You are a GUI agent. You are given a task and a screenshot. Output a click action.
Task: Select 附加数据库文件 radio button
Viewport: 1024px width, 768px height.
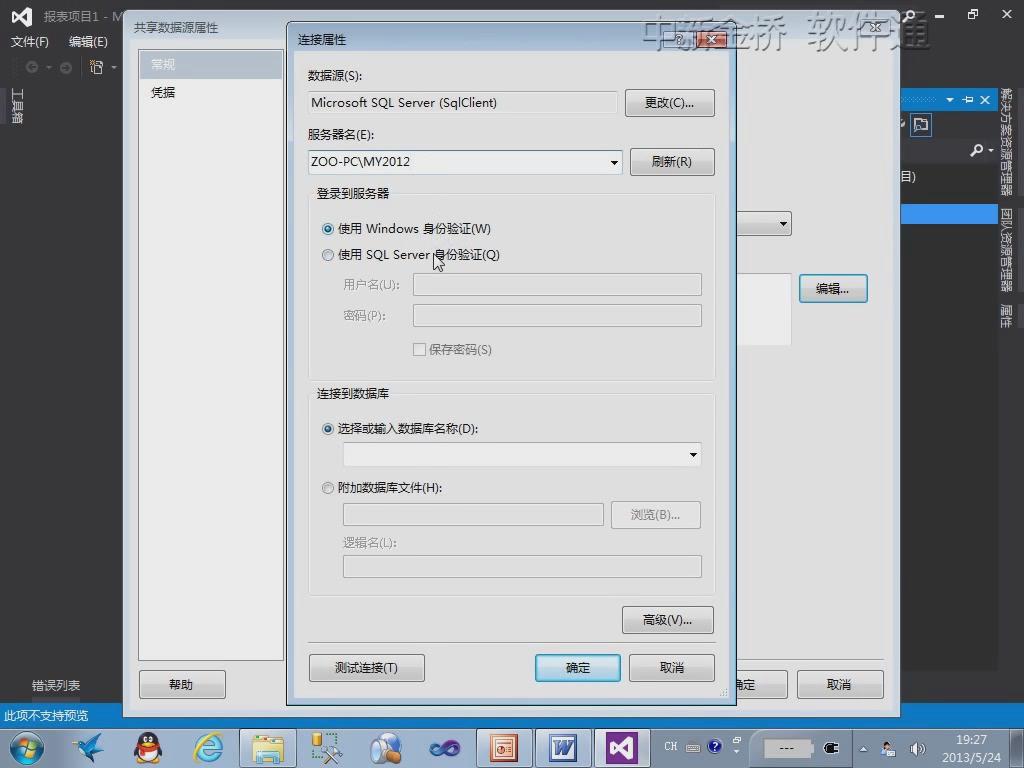tap(328, 488)
